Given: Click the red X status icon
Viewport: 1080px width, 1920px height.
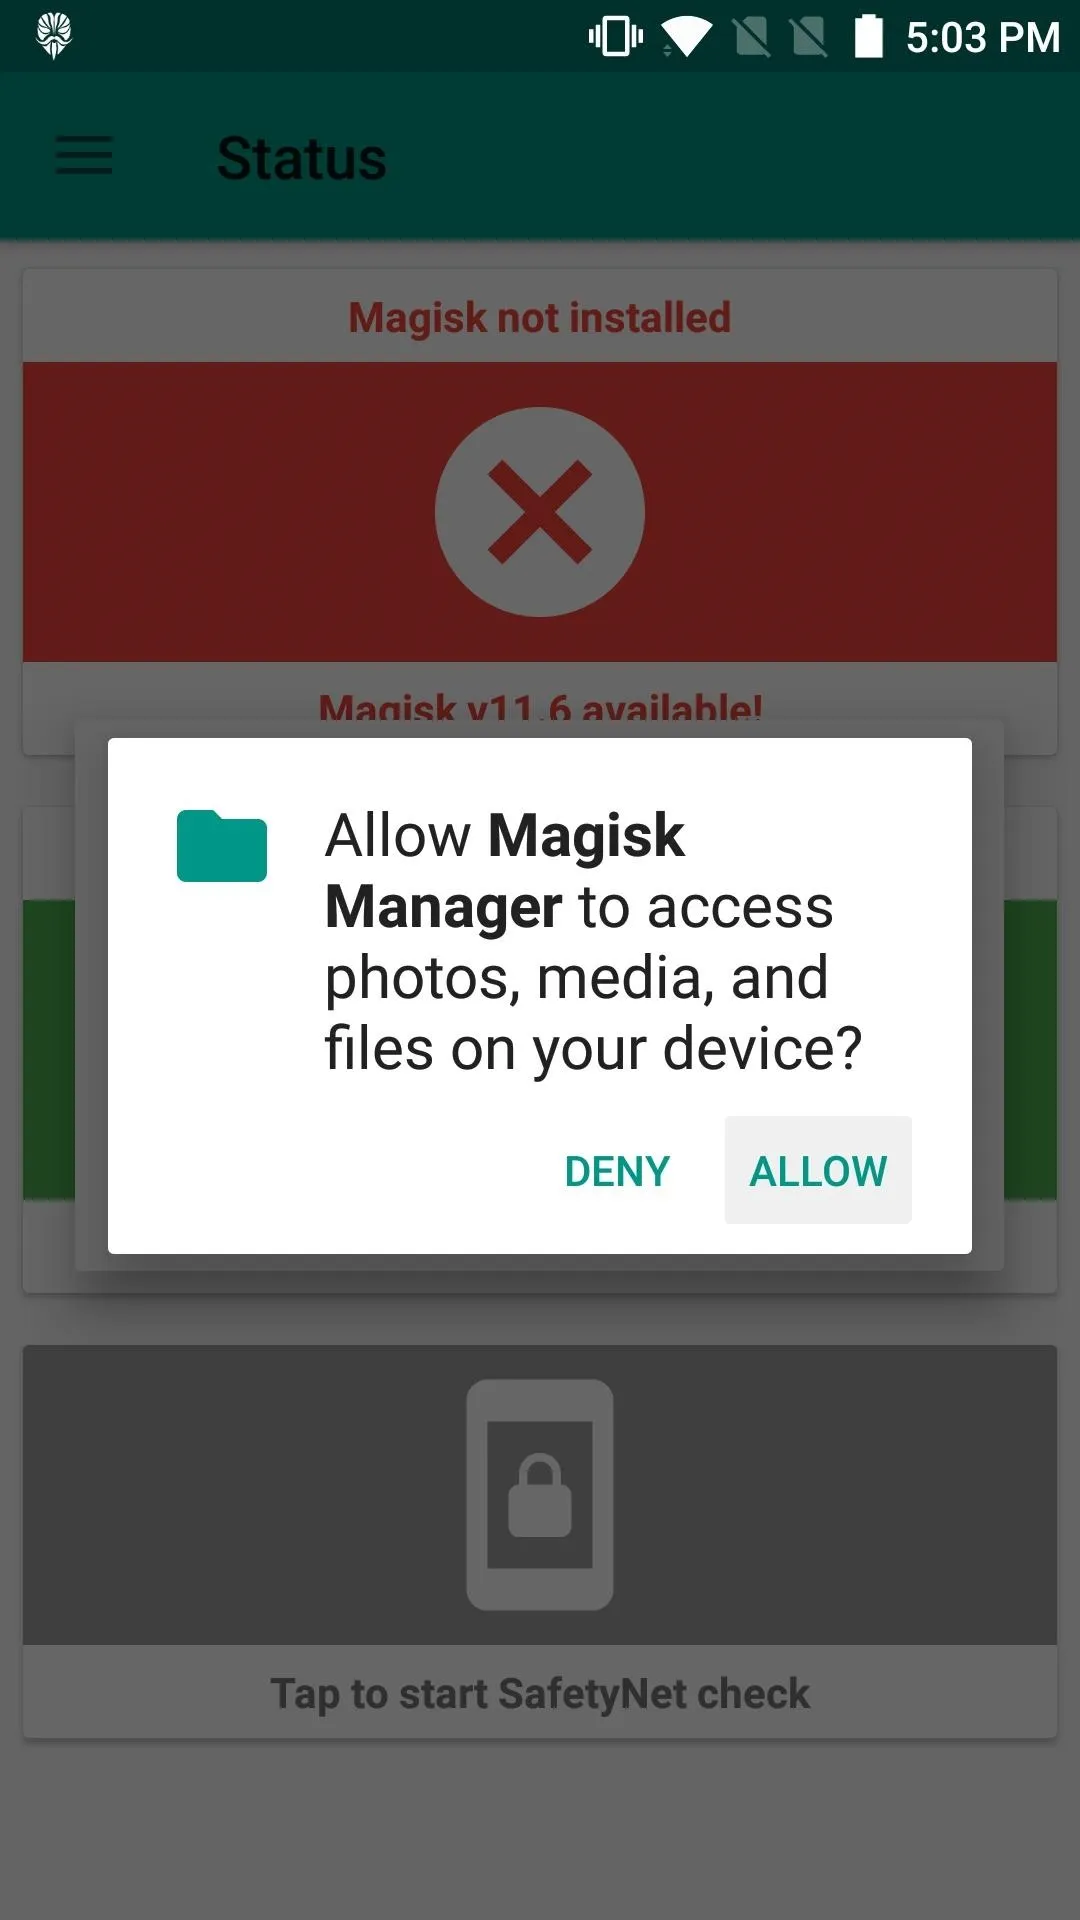Looking at the screenshot, I should pyautogui.click(x=540, y=512).
